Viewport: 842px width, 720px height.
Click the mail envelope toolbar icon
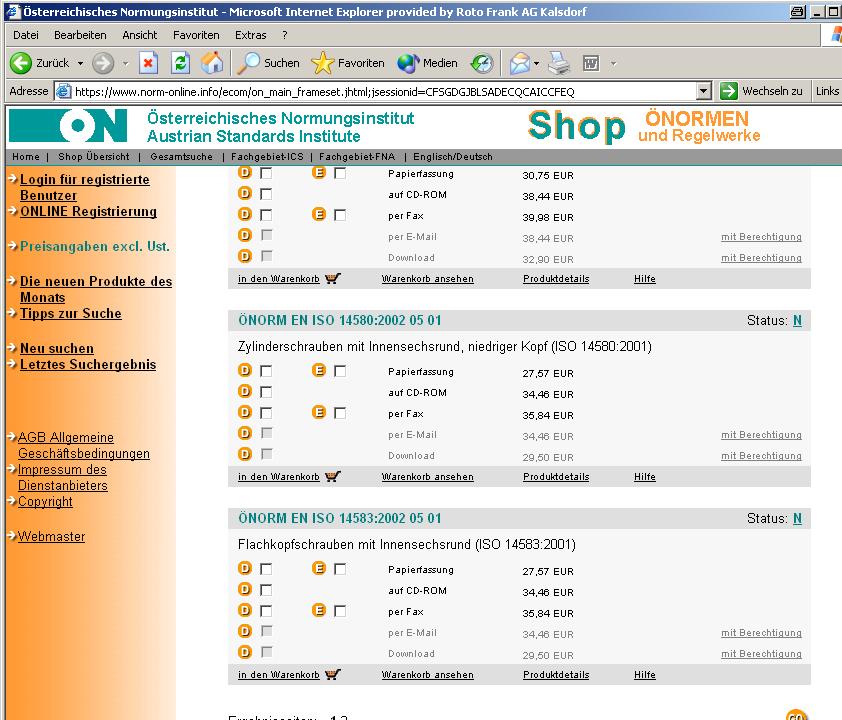[520, 63]
